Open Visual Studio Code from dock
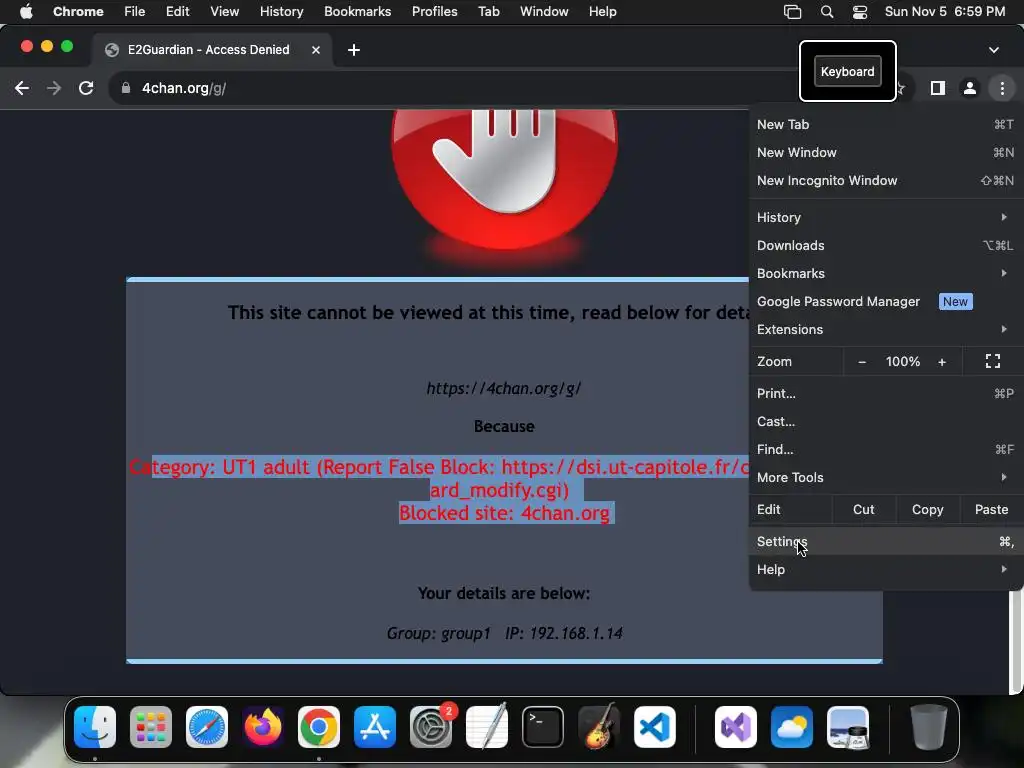This screenshot has height=768, width=1024. [654, 727]
